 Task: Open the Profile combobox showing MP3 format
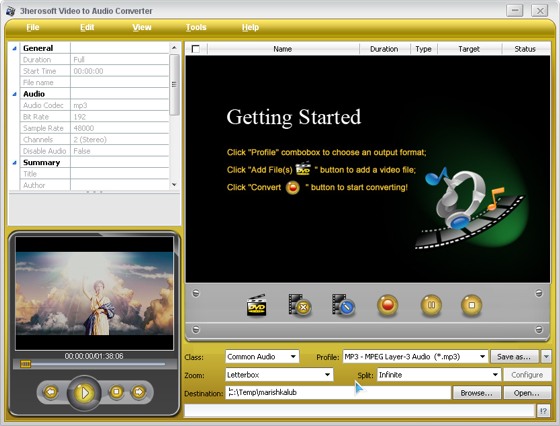click(415, 357)
